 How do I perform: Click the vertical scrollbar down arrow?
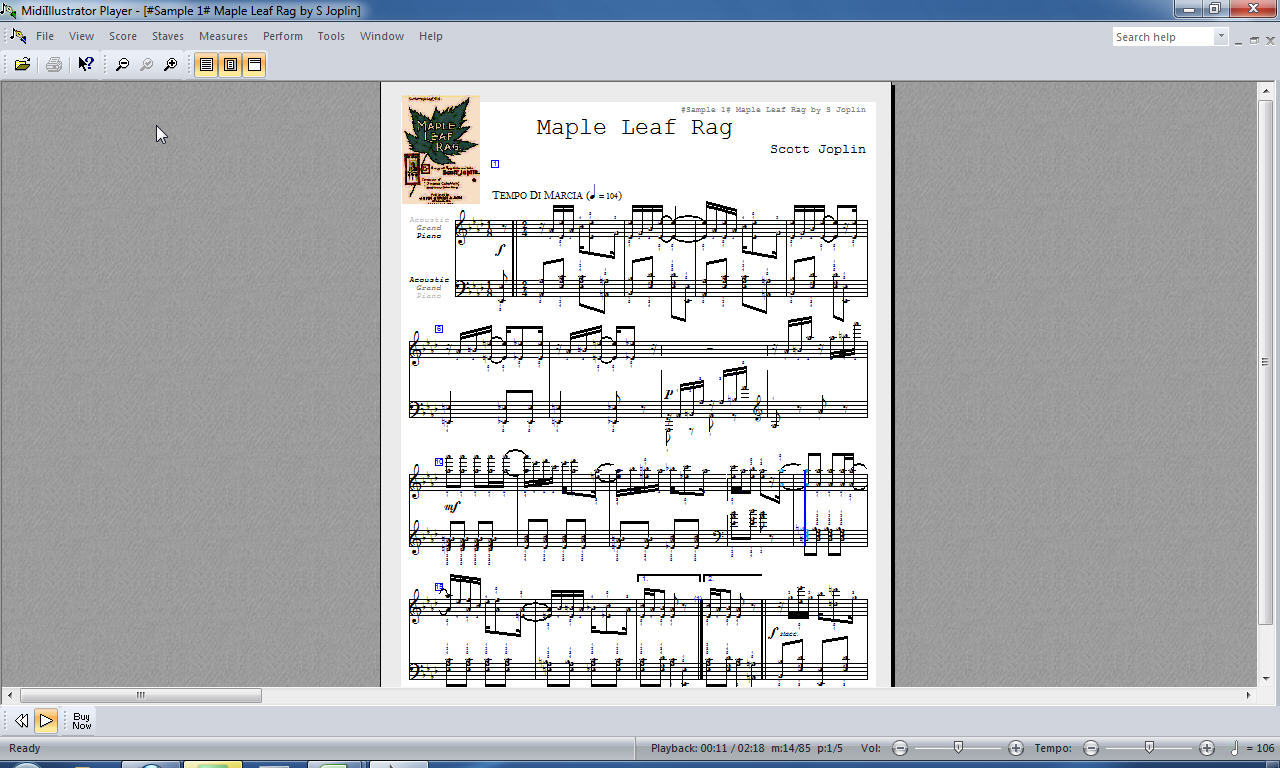(1265, 679)
